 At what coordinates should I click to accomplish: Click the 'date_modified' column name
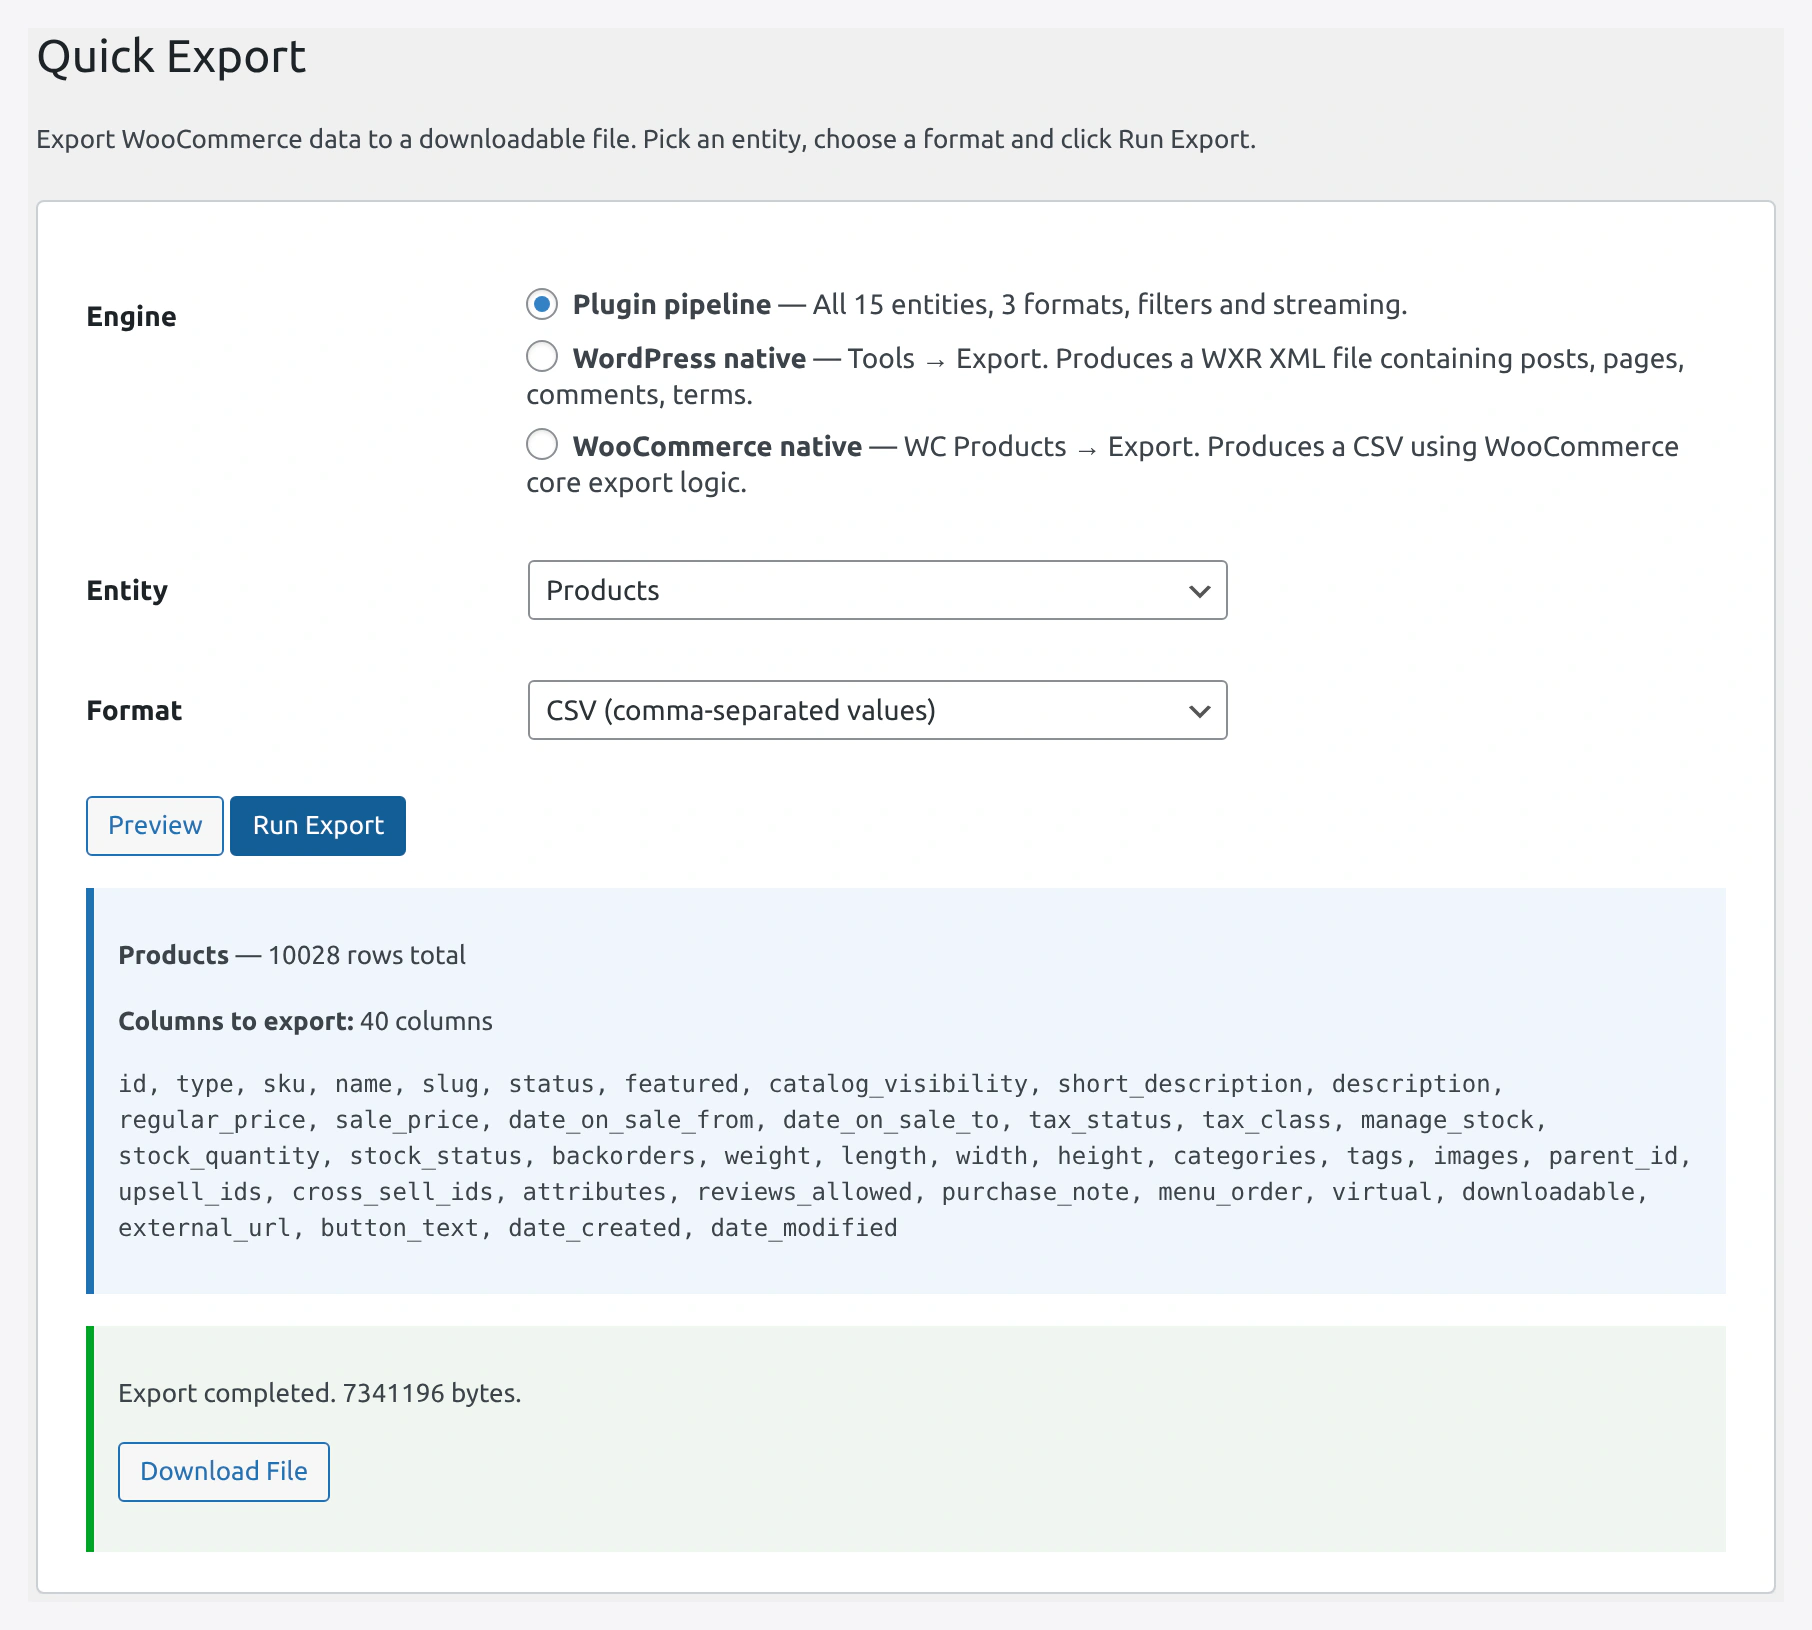click(x=804, y=1228)
